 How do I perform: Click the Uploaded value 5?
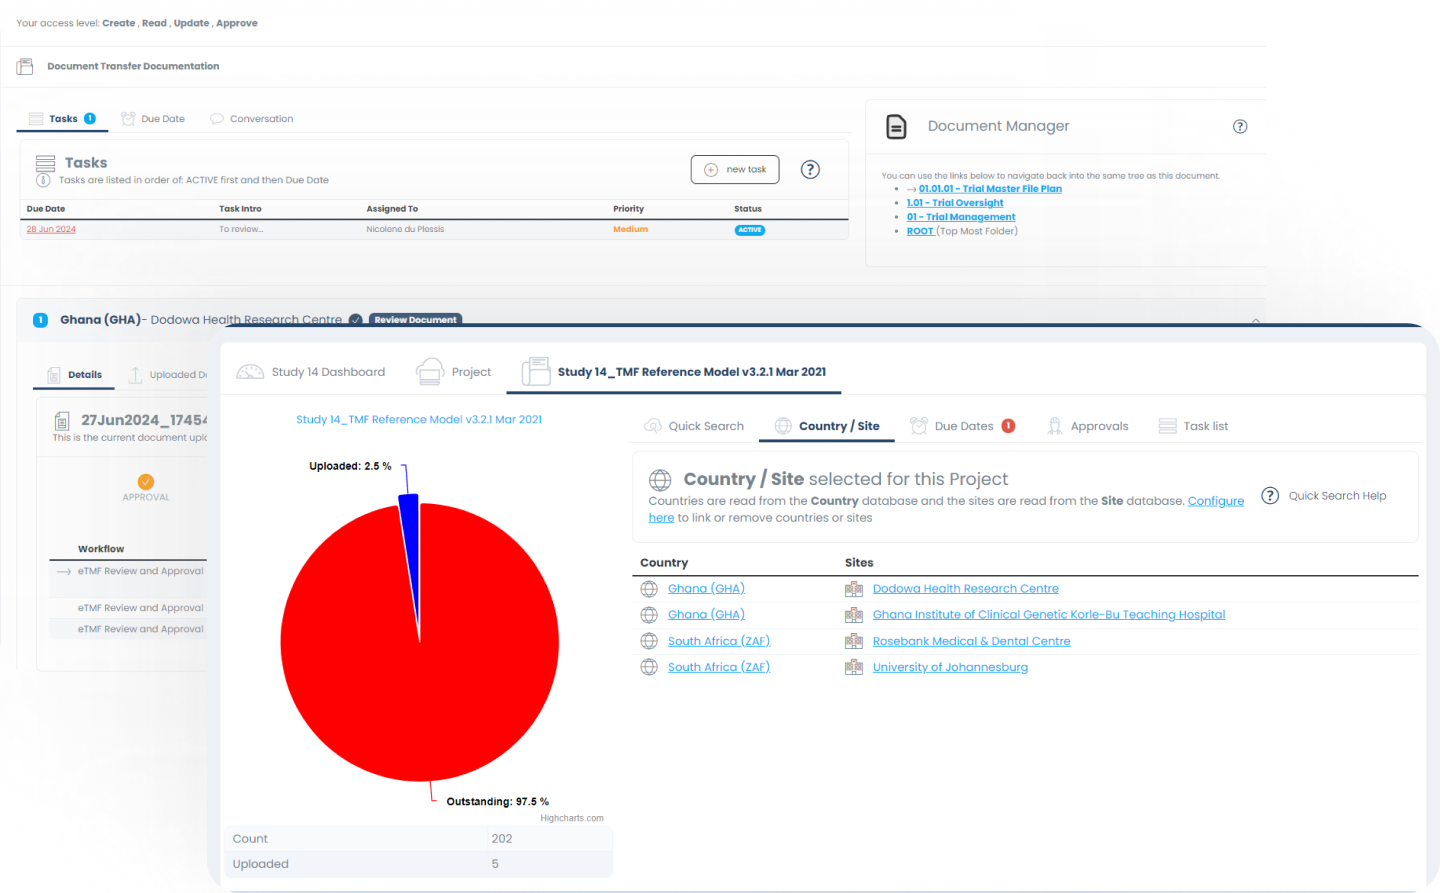(495, 864)
